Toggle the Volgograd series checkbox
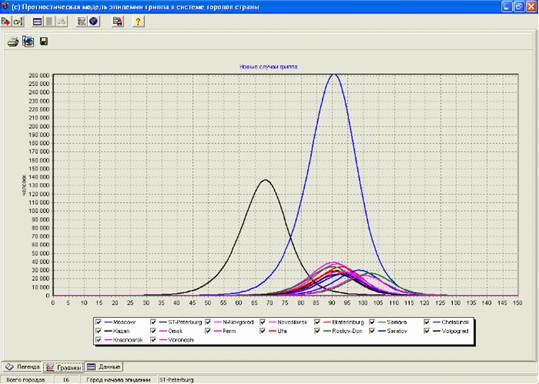The image size is (539, 384). click(427, 331)
